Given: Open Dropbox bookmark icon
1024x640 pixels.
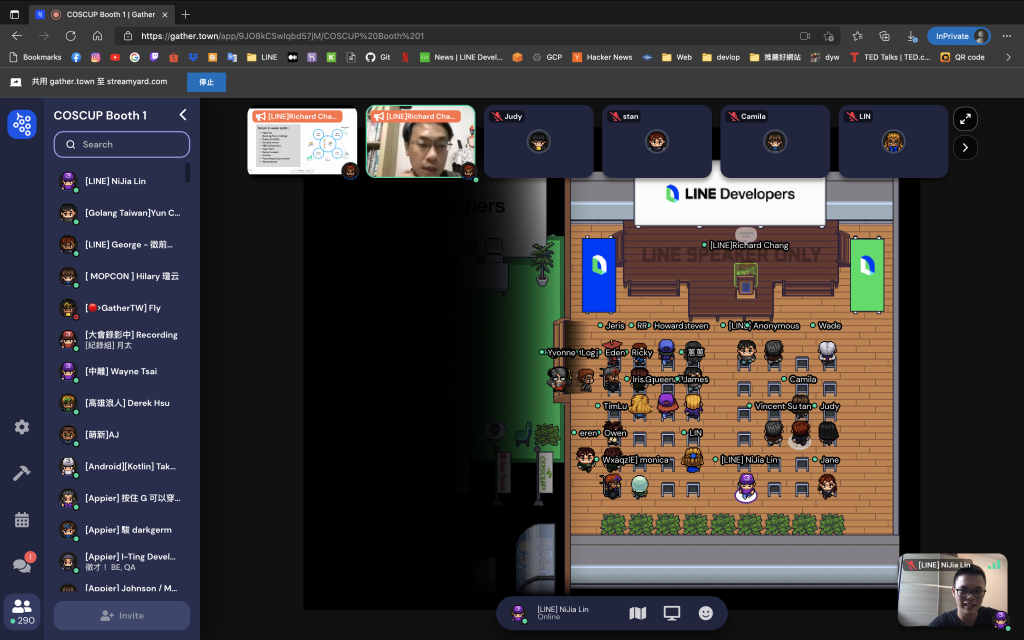Looking at the screenshot, I should [193, 57].
